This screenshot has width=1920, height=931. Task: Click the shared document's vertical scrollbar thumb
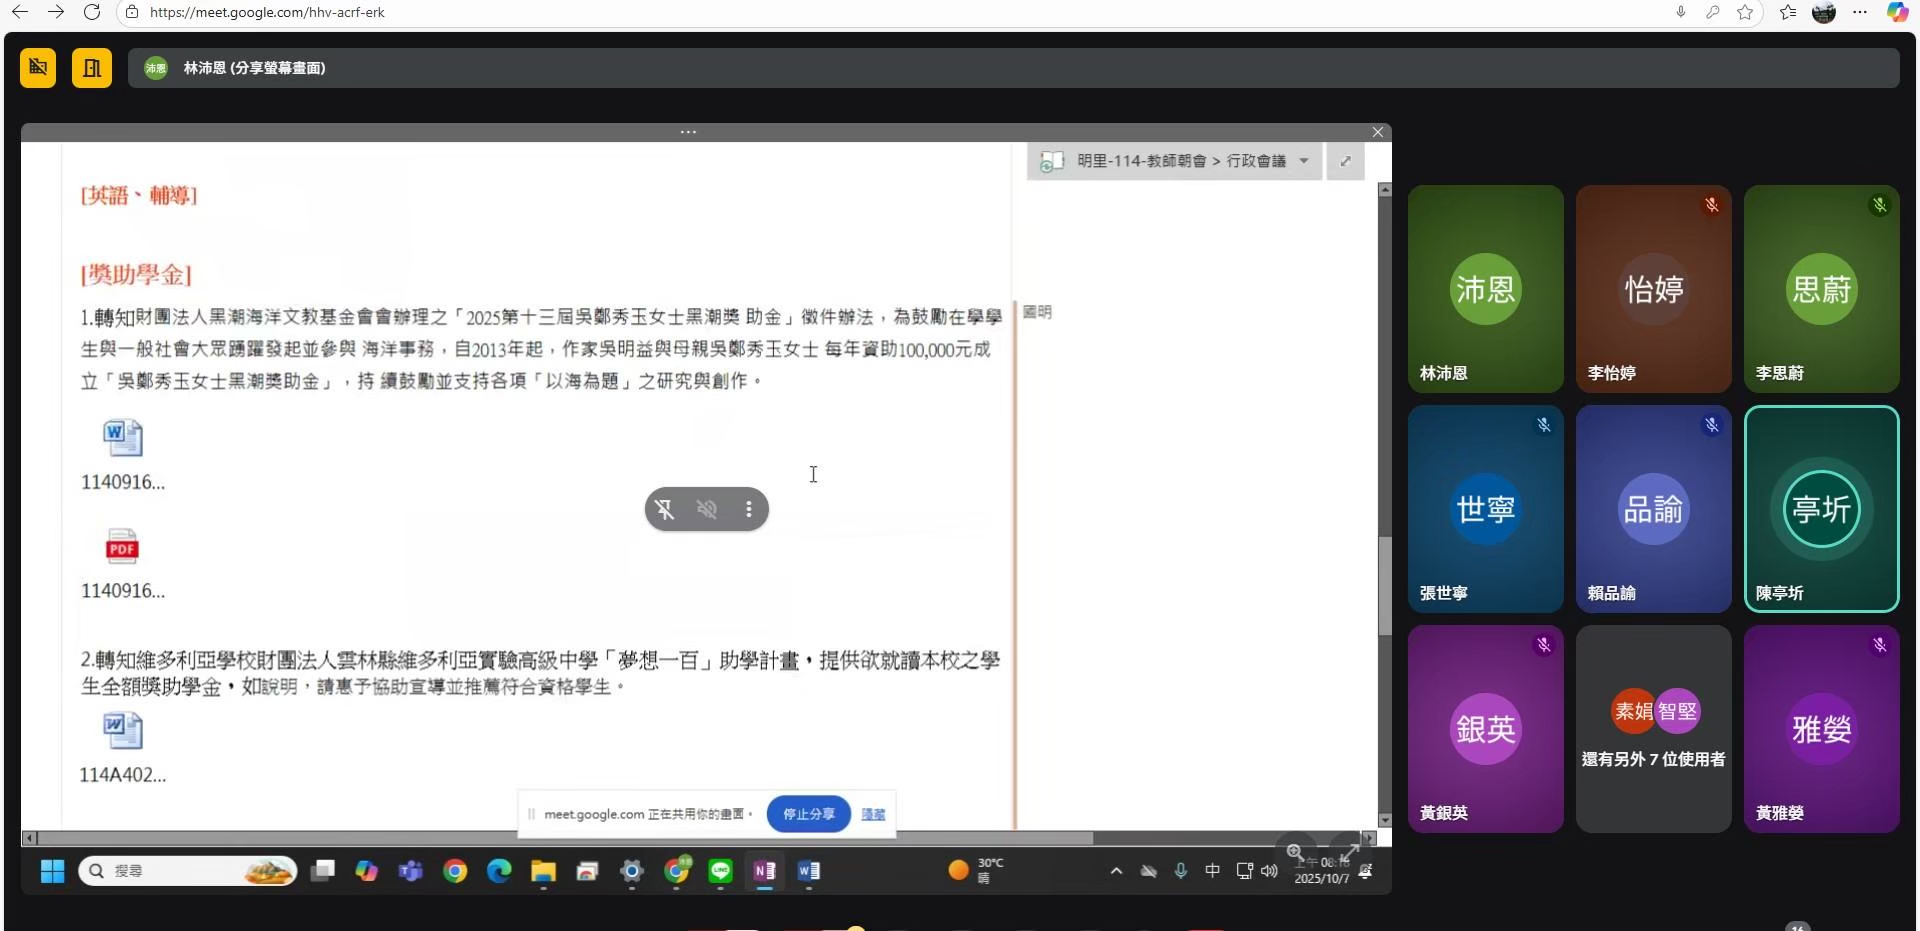pyautogui.click(x=1384, y=585)
